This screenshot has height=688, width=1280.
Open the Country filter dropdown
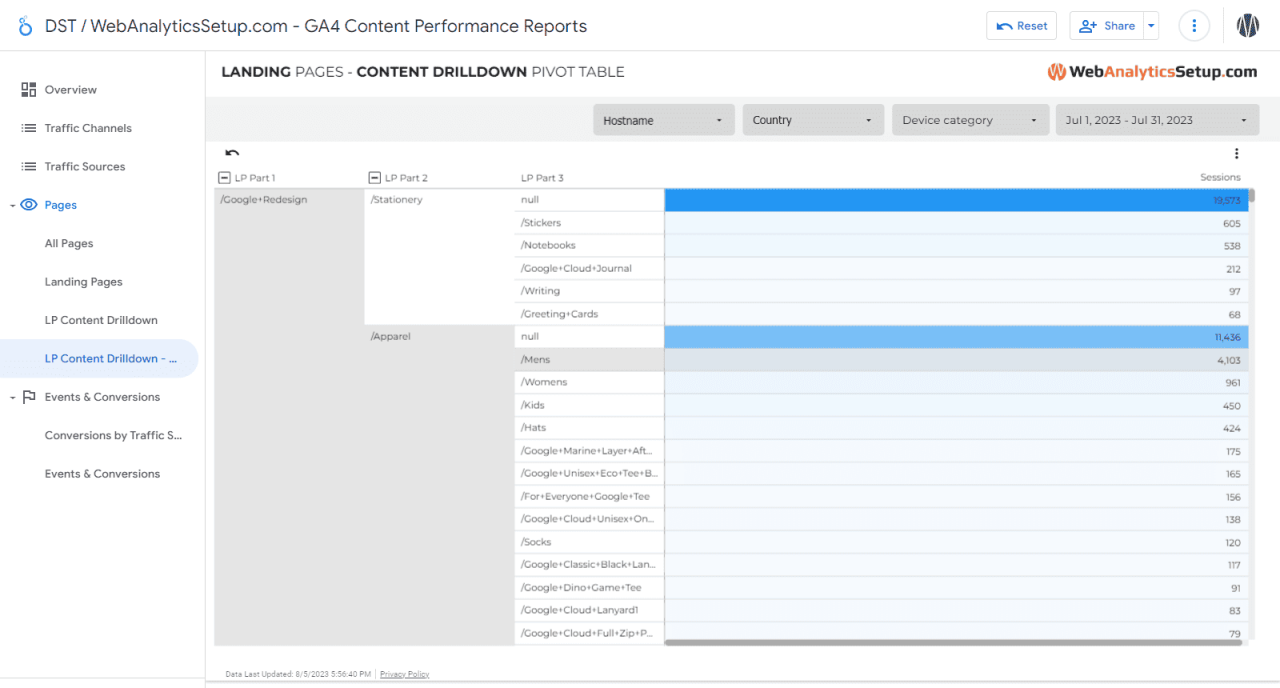(812, 119)
